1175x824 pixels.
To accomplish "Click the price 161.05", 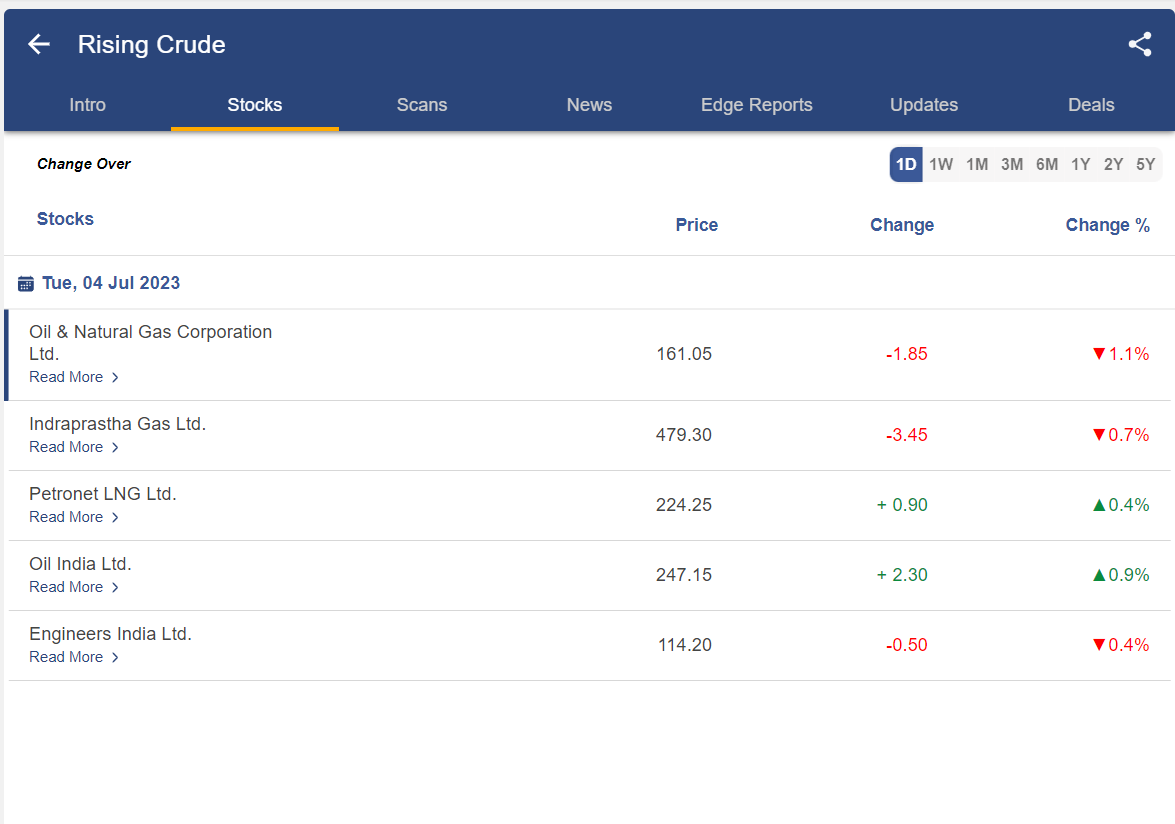I will (x=684, y=354).
